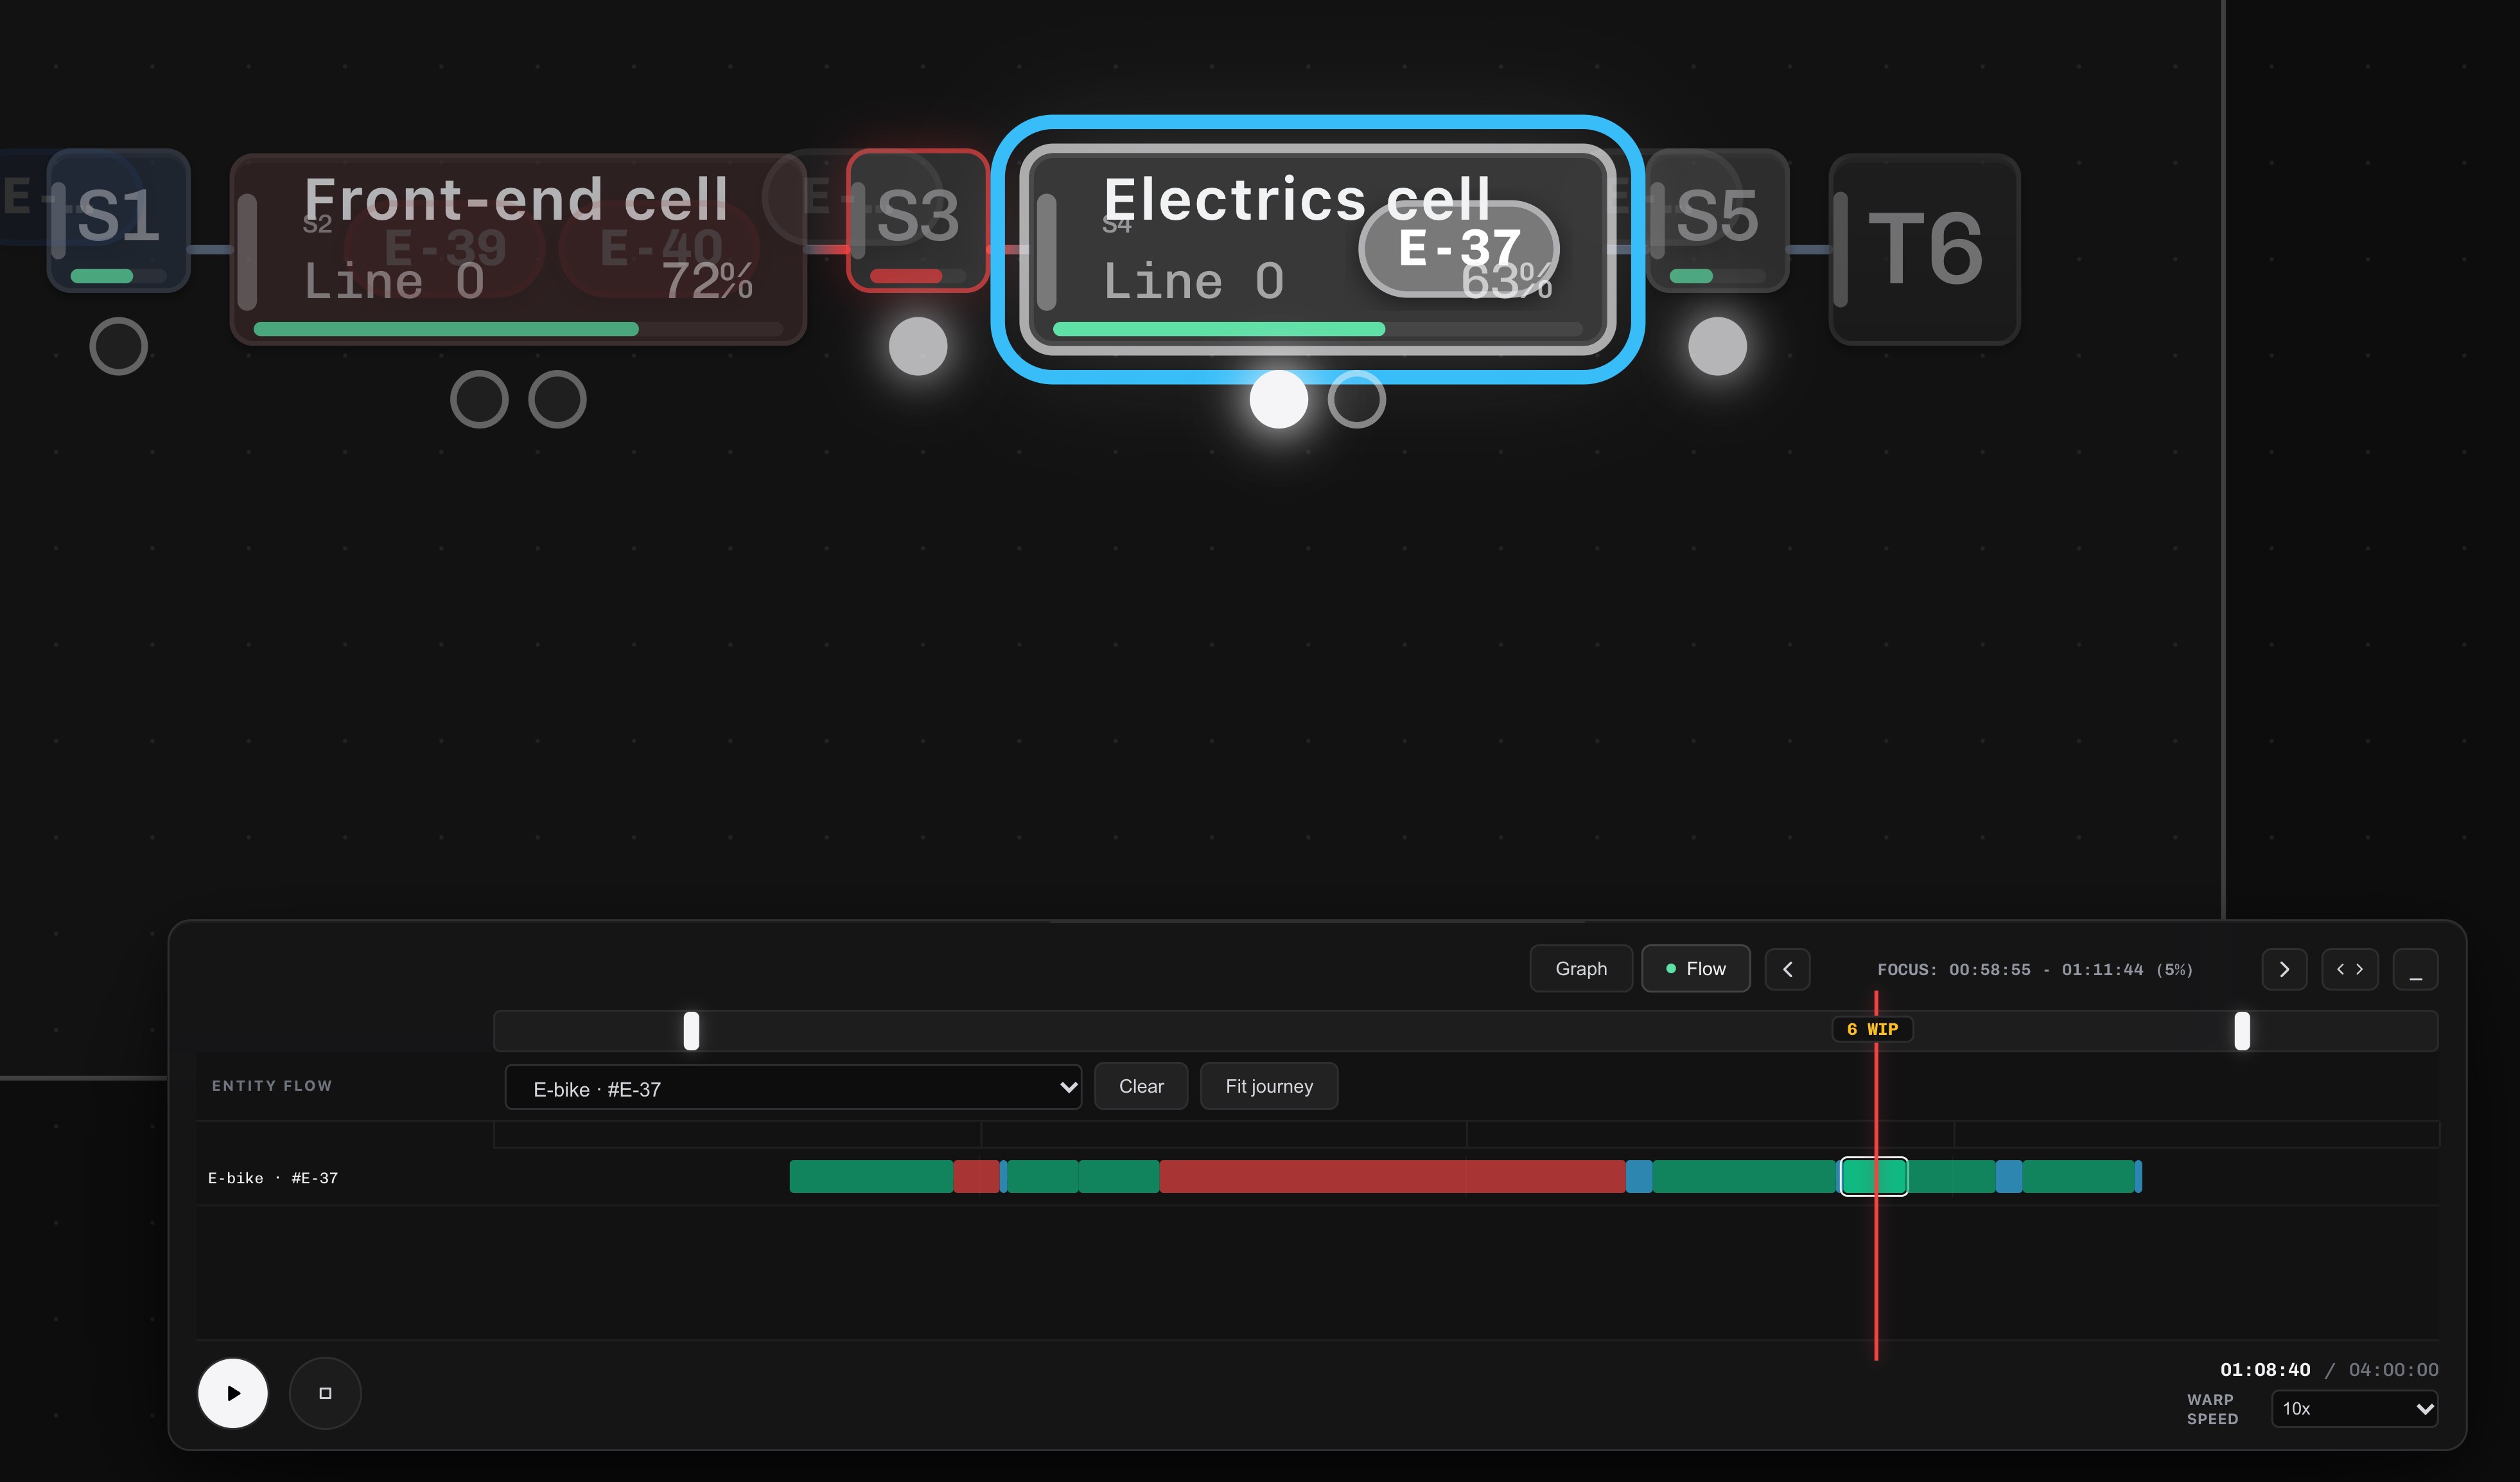The image size is (2520, 1482).
Task: Click the 6 WIP marker on the timeline
Action: click(x=1872, y=1029)
